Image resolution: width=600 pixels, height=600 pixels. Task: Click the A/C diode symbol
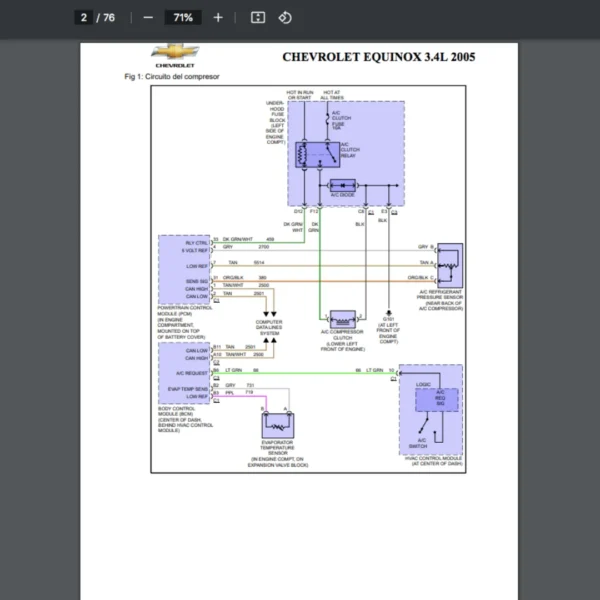(x=342, y=186)
